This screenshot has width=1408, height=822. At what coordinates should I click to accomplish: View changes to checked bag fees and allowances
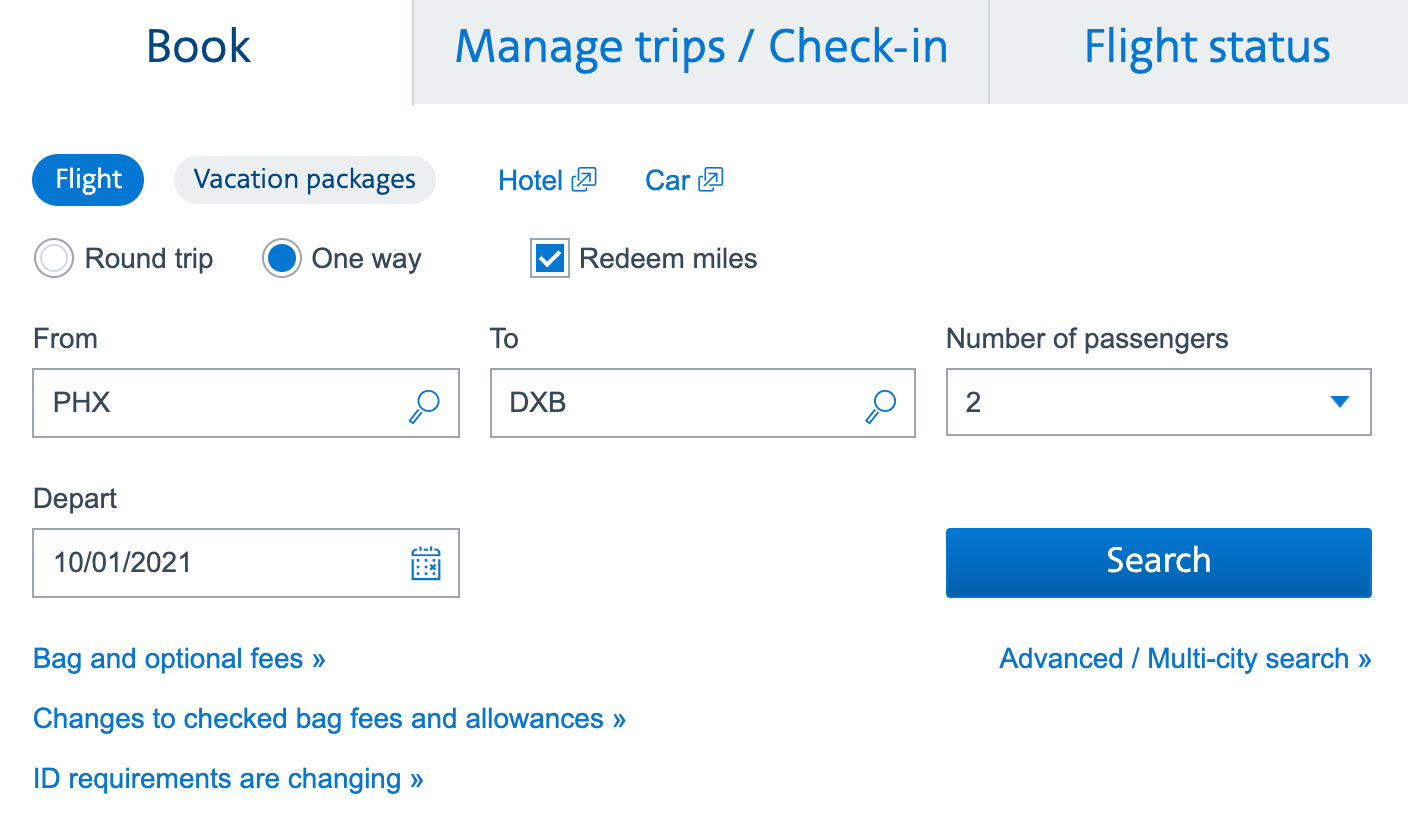tap(329, 718)
